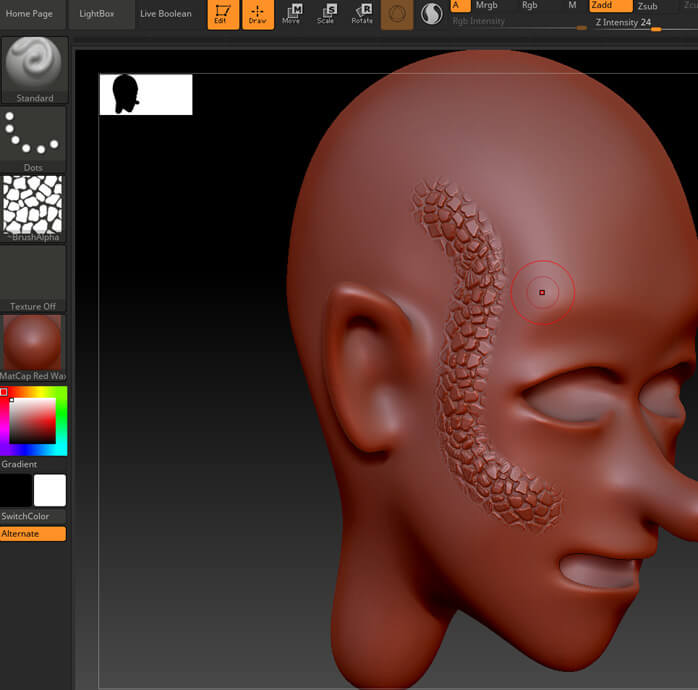The width and height of the screenshot is (698, 690).
Task: Enable the Mrgb painting mode
Action: point(486,6)
